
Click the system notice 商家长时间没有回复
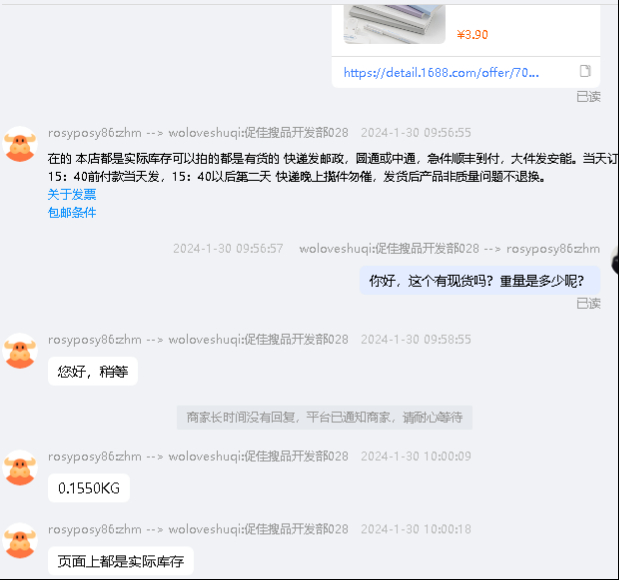(x=325, y=417)
